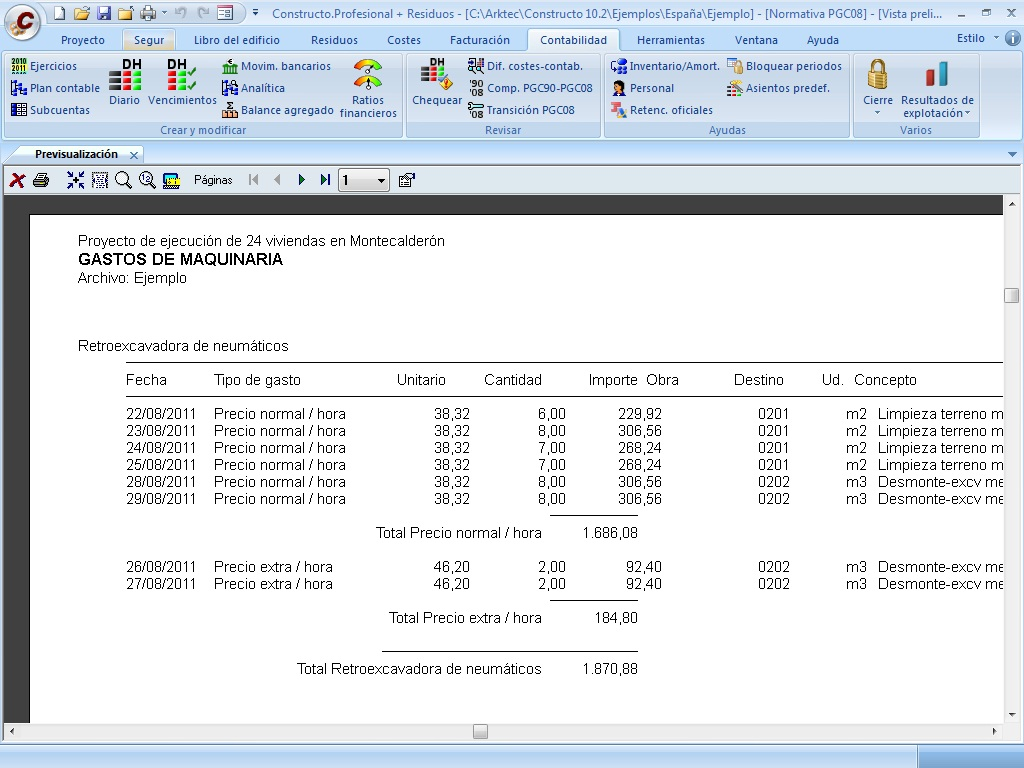The height and width of the screenshot is (768, 1024).
Task: Select Ratios financieros
Action: (x=369, y=88)
